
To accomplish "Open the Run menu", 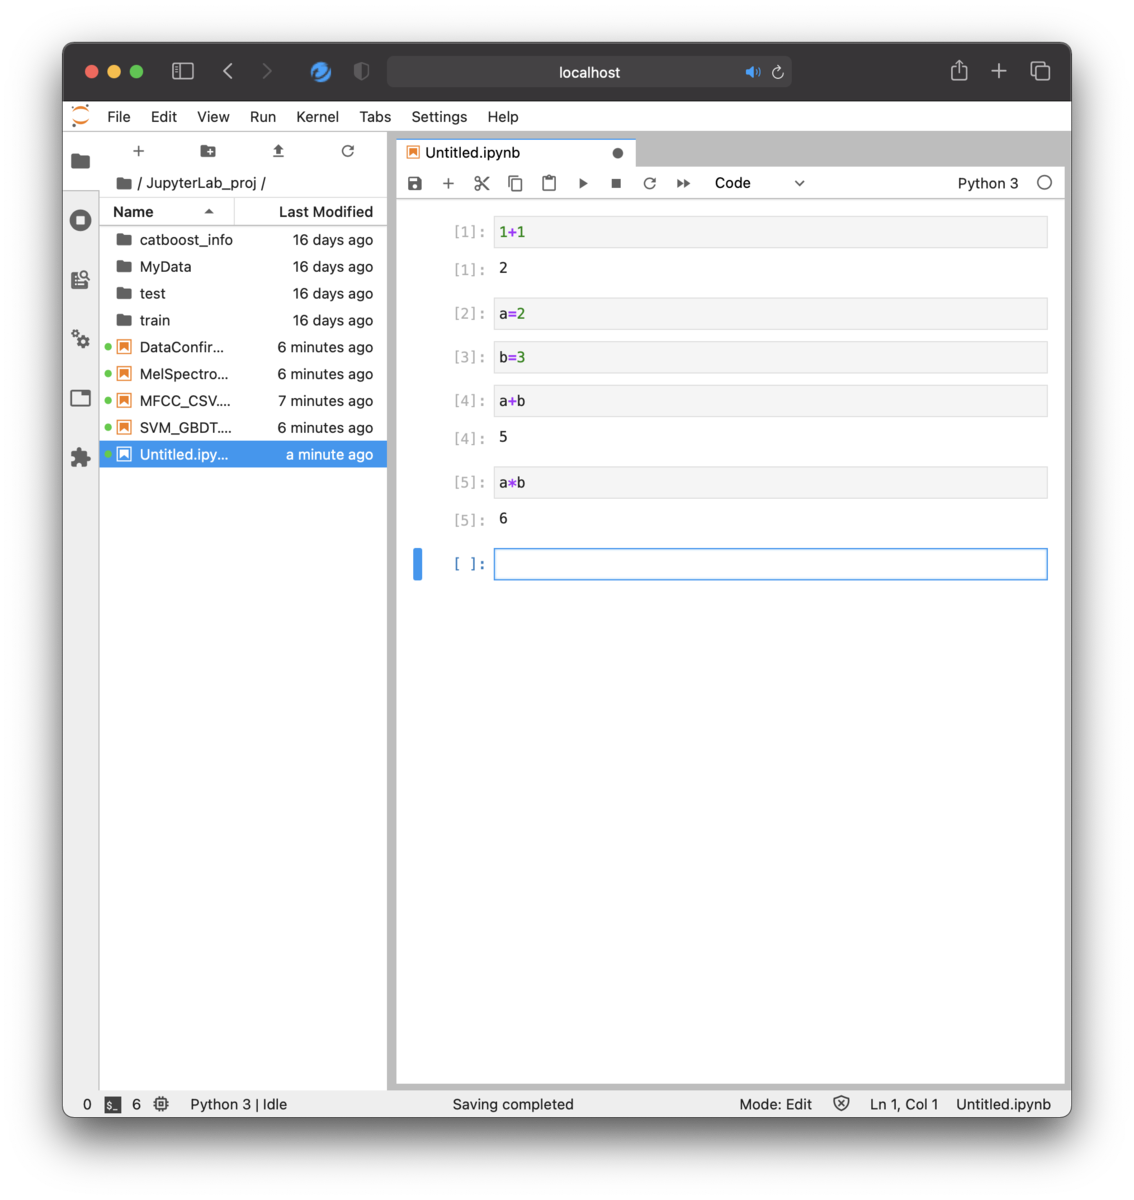I will tap(263, 117).
